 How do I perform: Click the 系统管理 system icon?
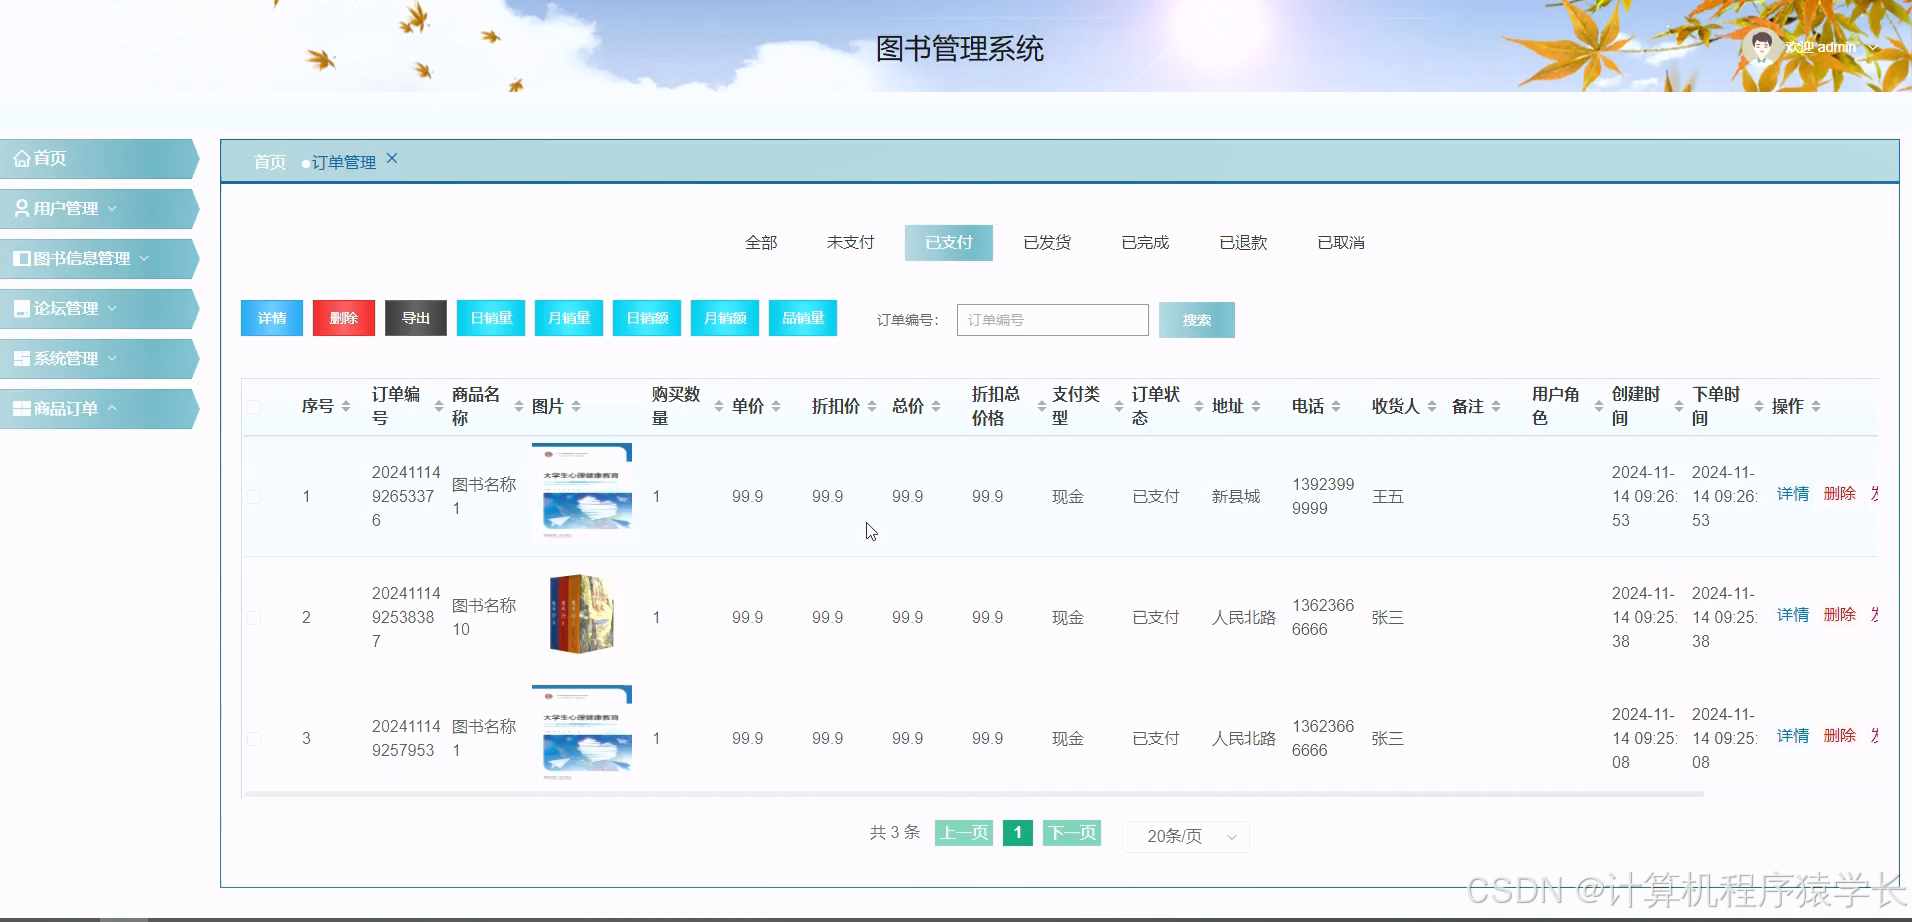[x=22, y=358]
